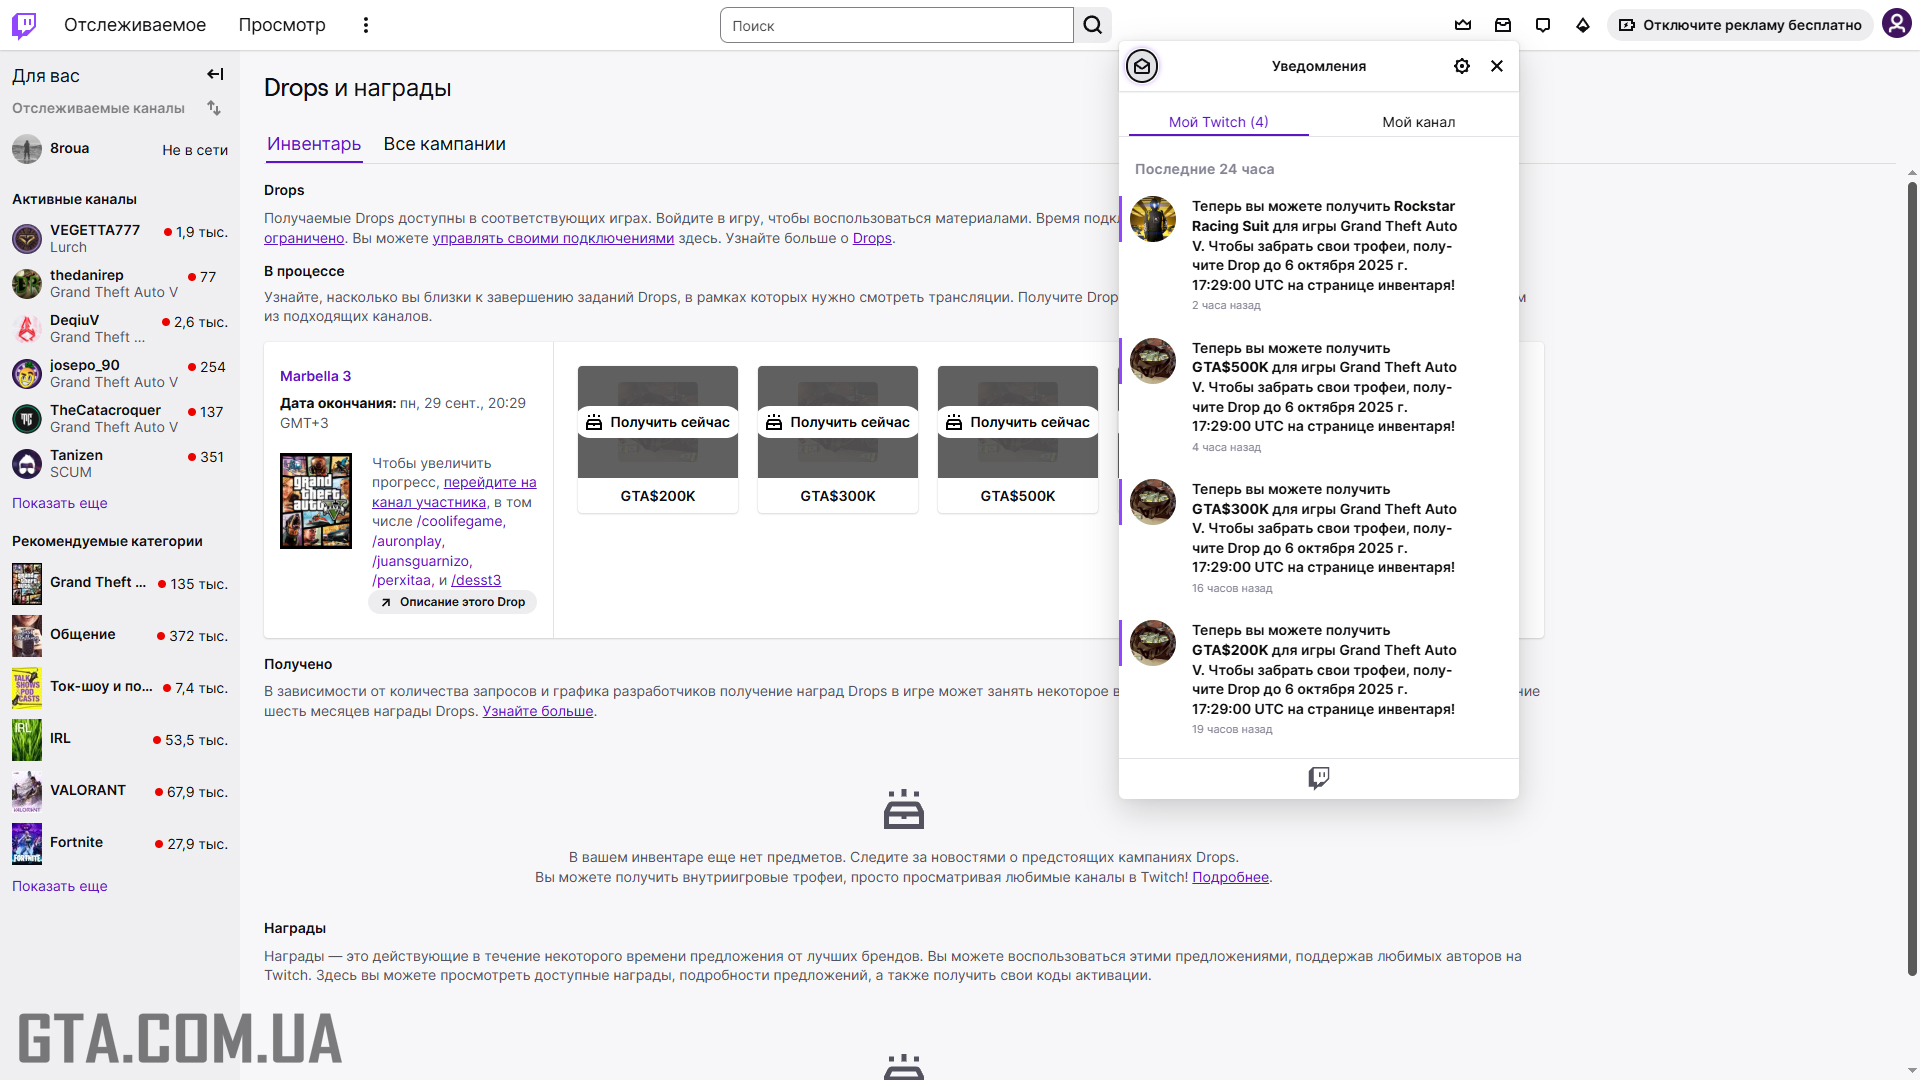Click the Bits diamond icon
1920x1080 pixels.
1583,25
